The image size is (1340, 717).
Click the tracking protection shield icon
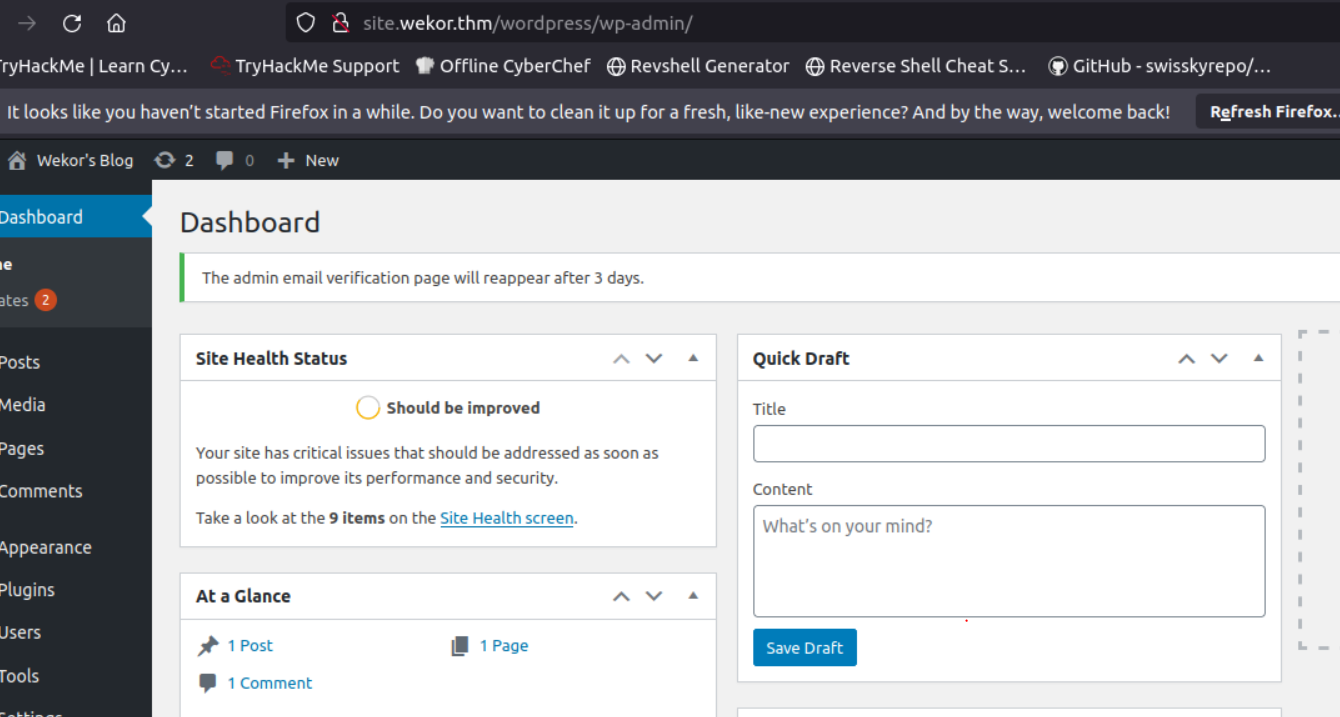pos(306,23)
